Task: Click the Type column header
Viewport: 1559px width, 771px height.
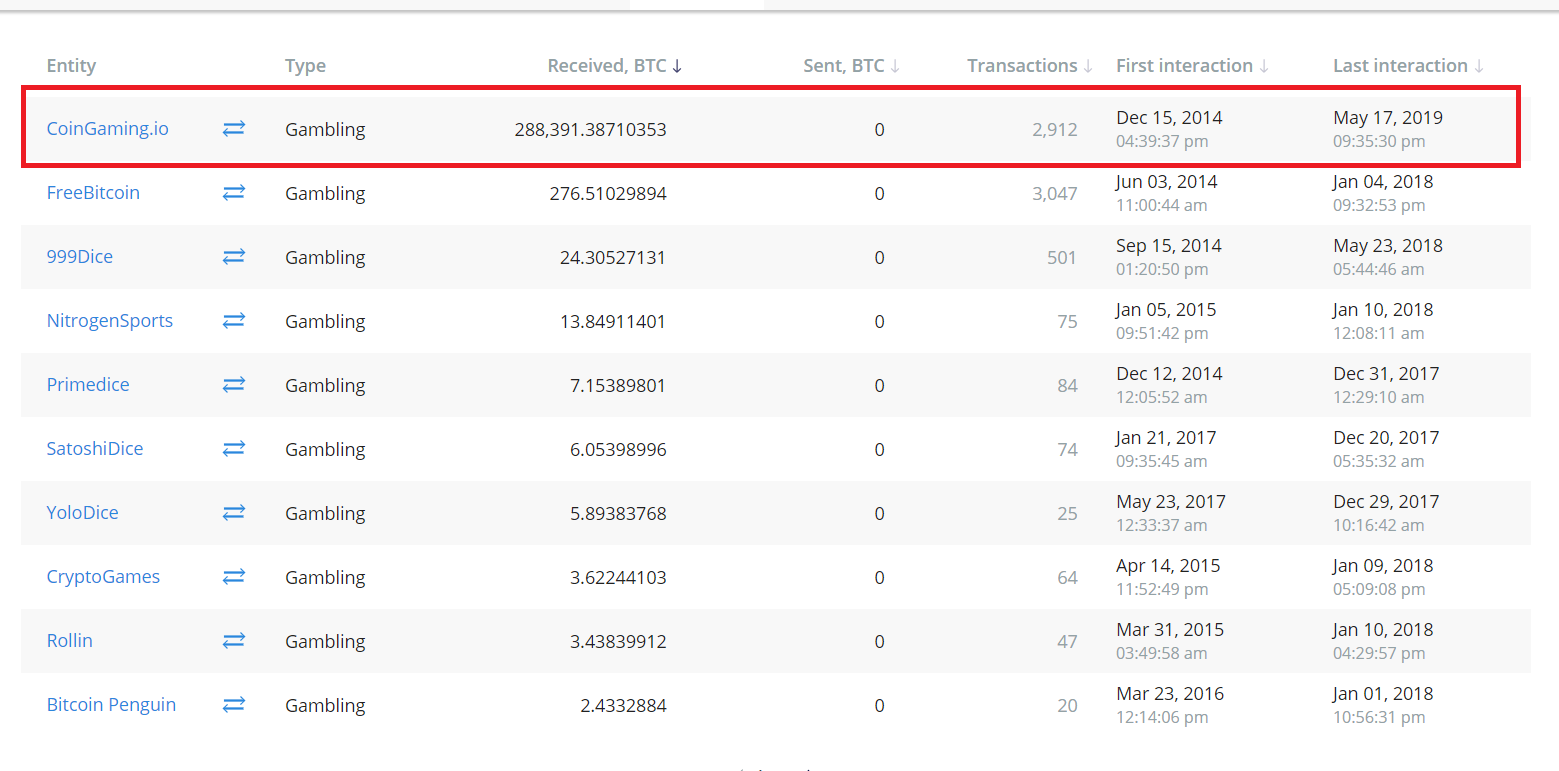Action: tap(305, 66)
